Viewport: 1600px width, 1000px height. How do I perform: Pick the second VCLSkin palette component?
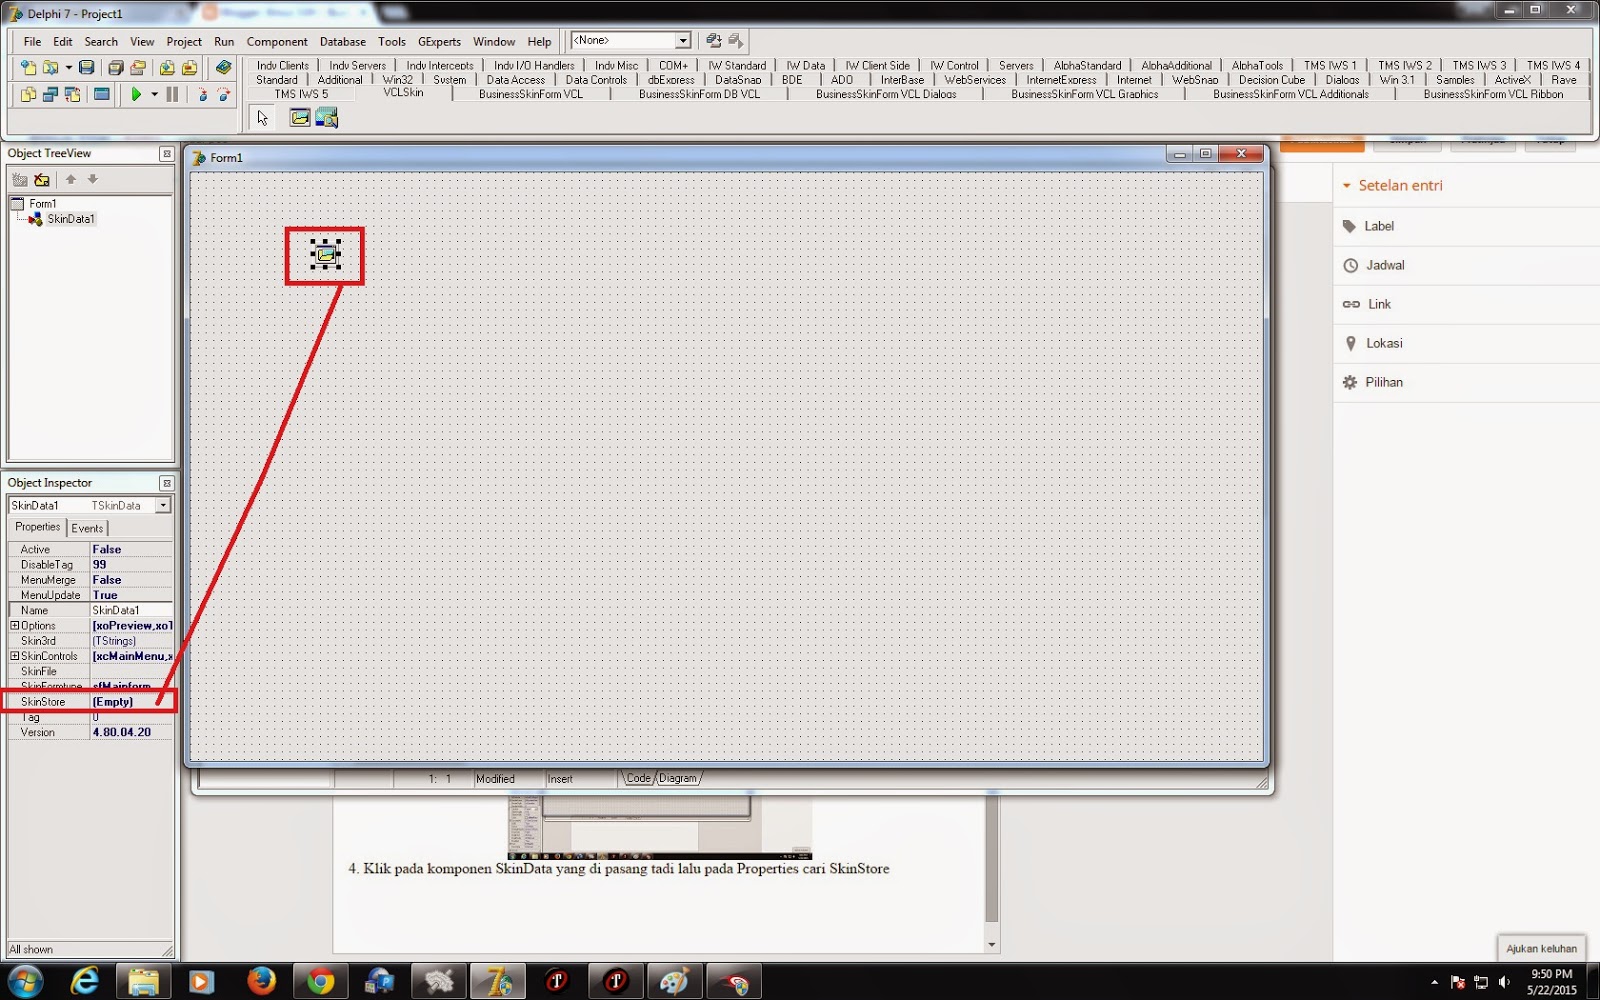click(x=327, y=118)
